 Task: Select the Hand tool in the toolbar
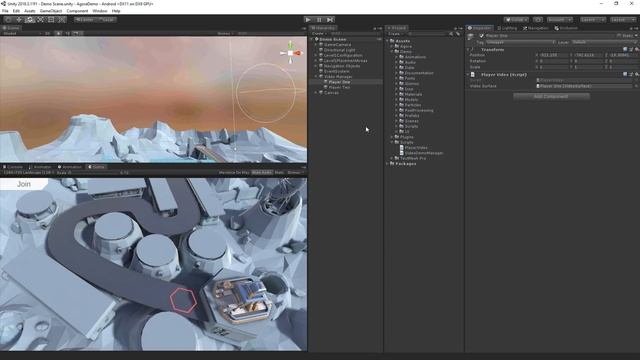(x=8, y=20)
